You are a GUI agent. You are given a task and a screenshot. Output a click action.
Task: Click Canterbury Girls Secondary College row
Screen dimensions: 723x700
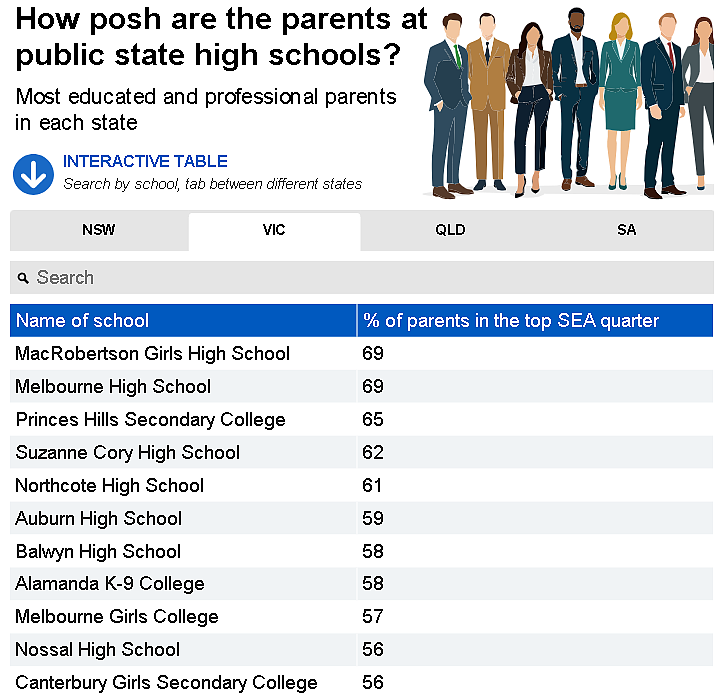[x=362, y=682]
